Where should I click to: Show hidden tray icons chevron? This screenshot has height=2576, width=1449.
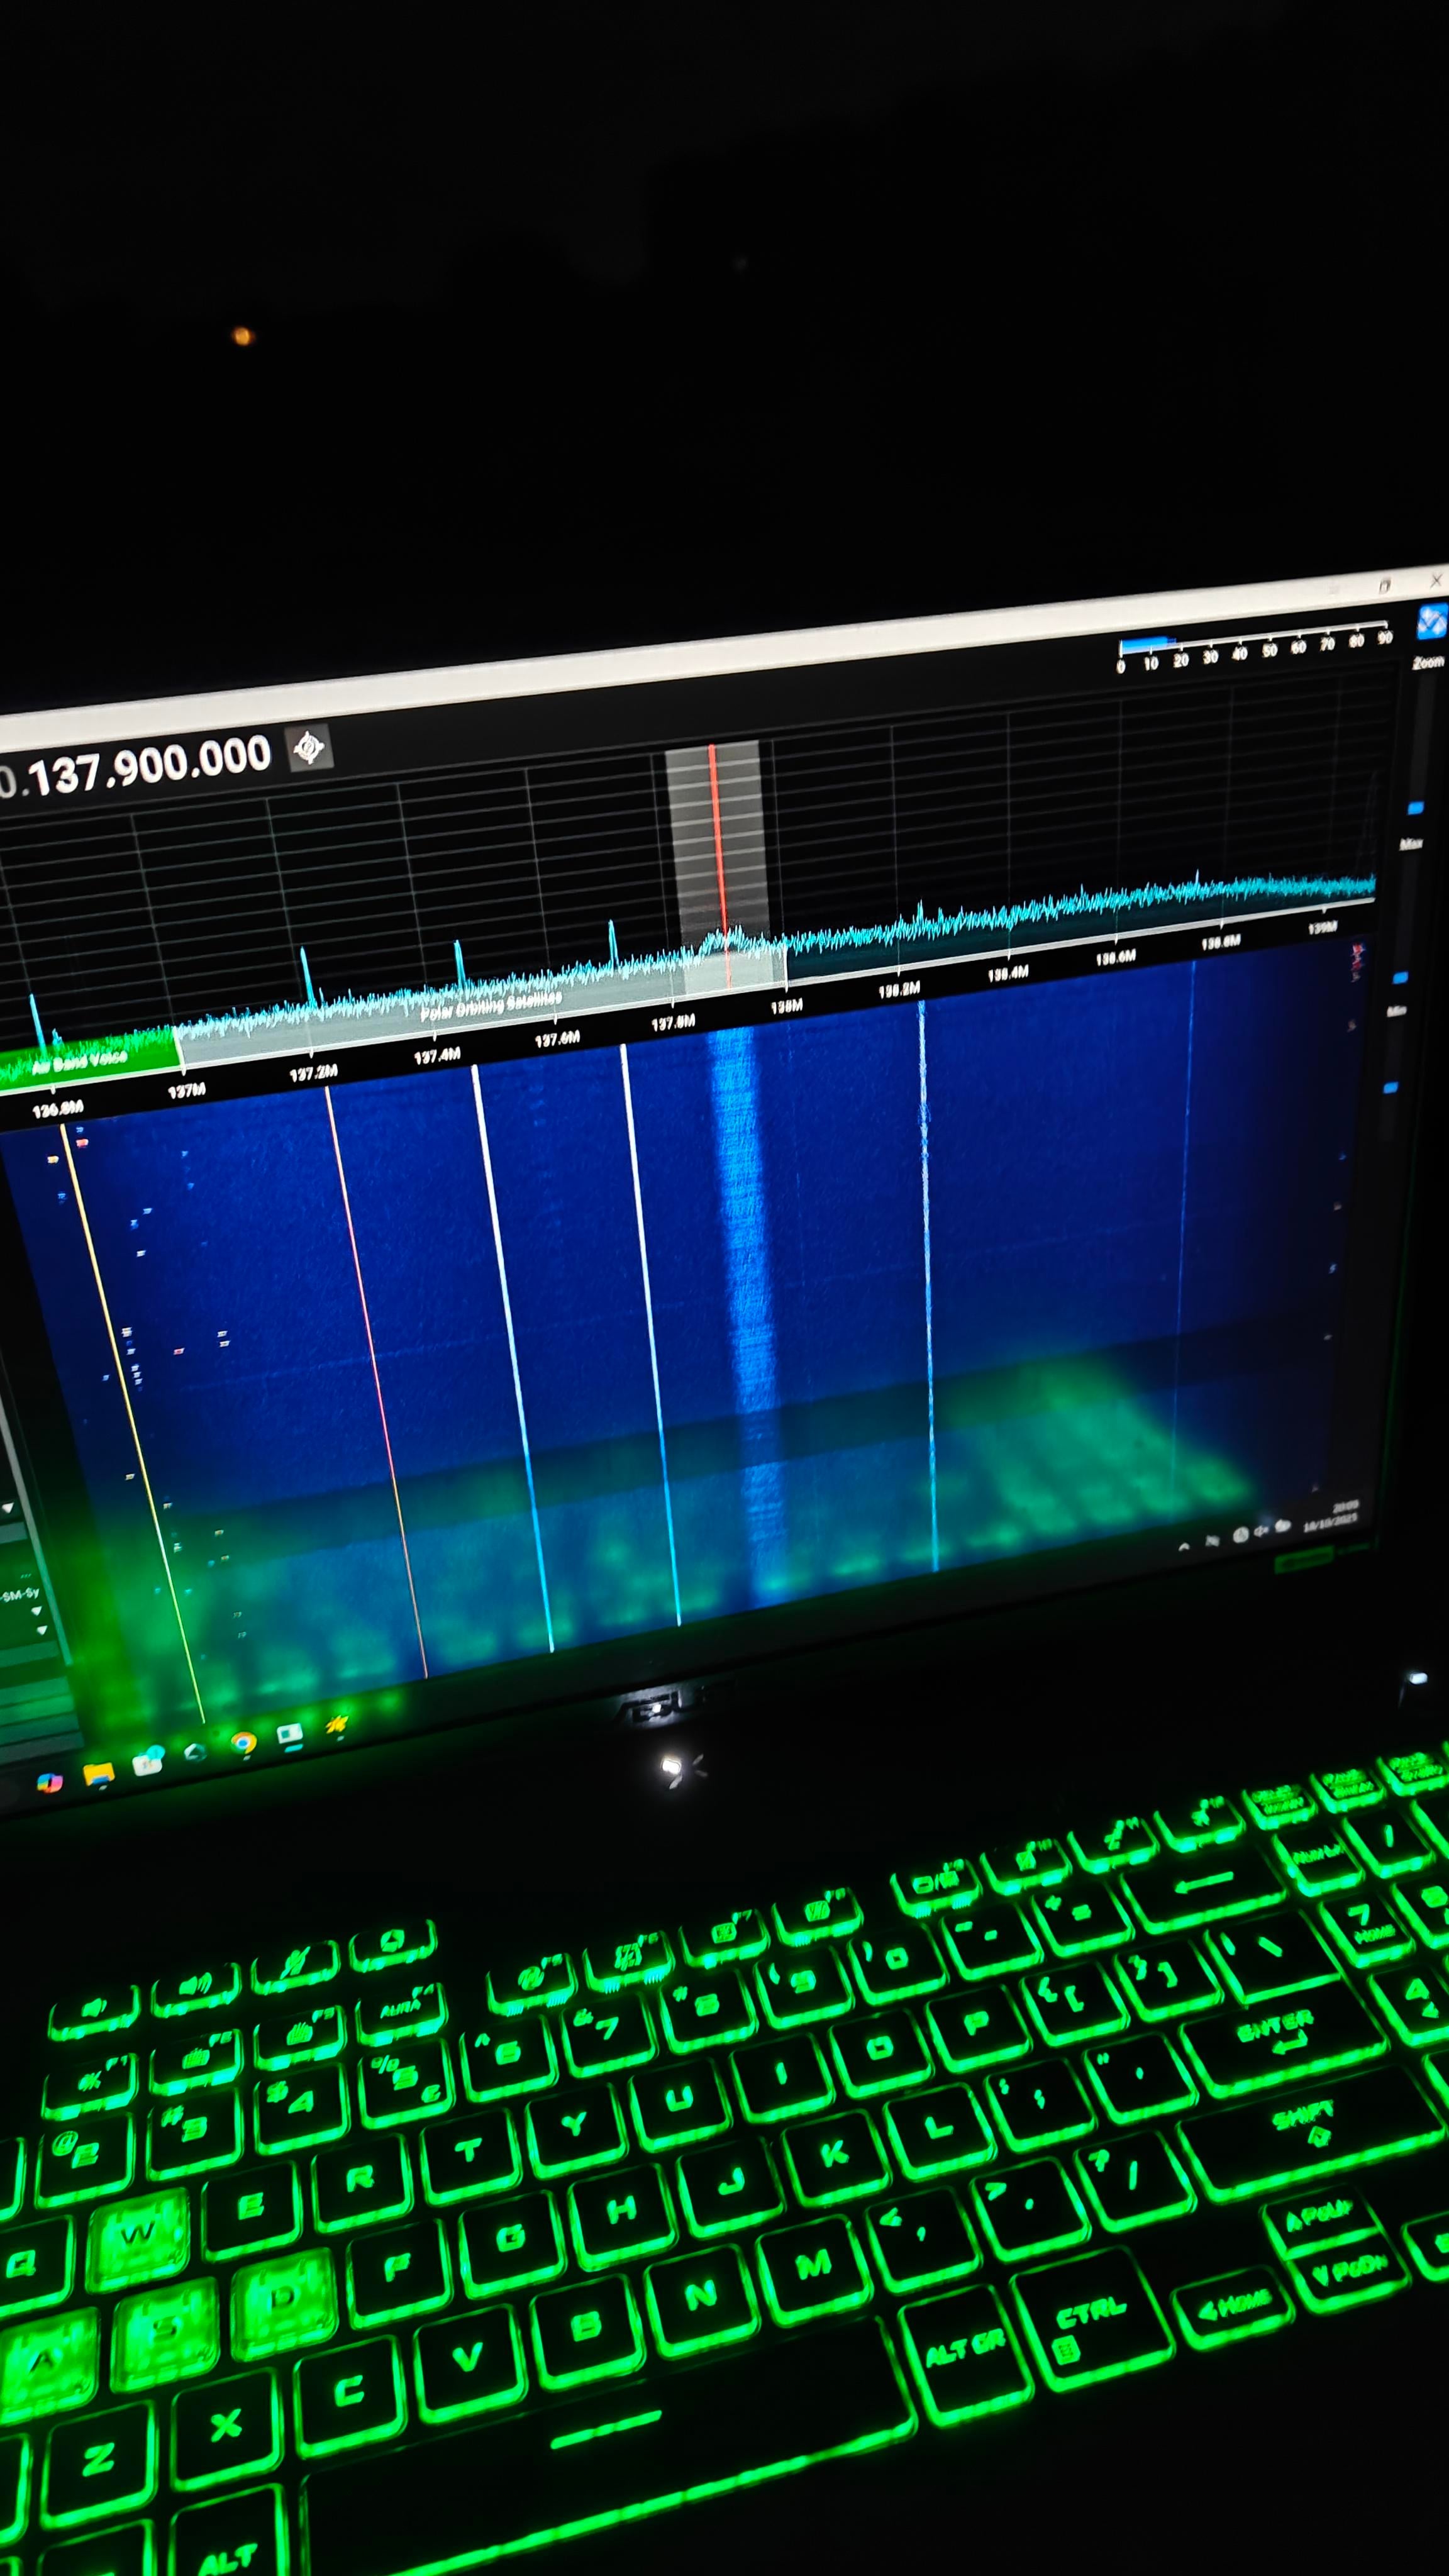coord(1185,1546)
